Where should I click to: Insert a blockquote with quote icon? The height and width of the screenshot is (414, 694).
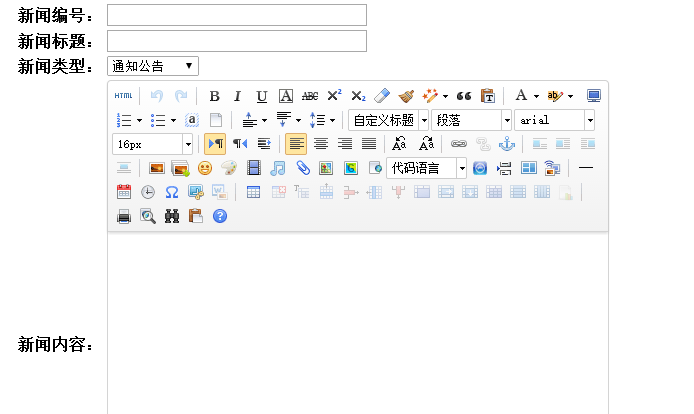click(x=463, y=96)
